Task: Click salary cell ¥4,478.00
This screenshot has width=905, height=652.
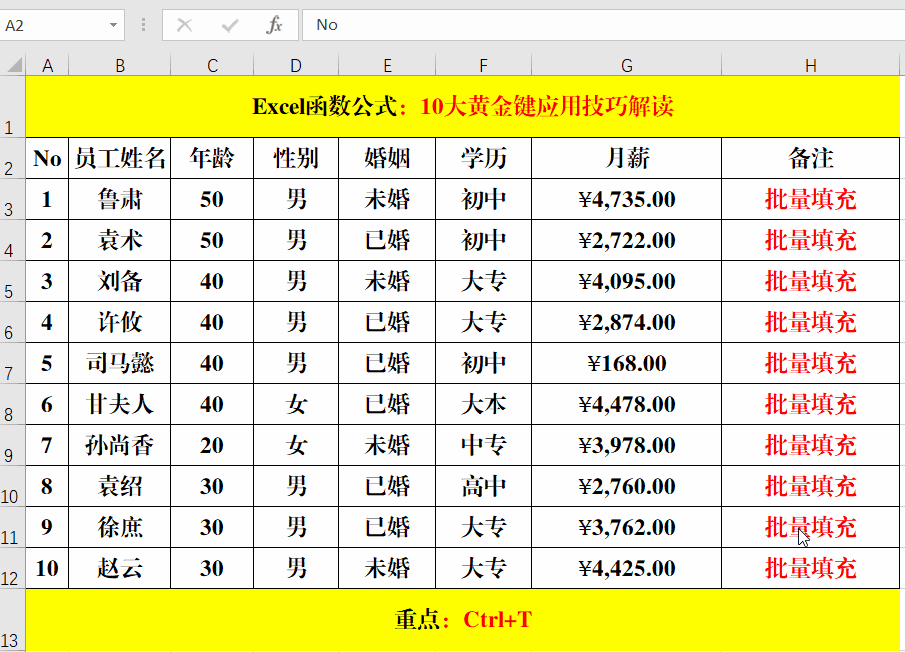Action: tap(626, 404)
